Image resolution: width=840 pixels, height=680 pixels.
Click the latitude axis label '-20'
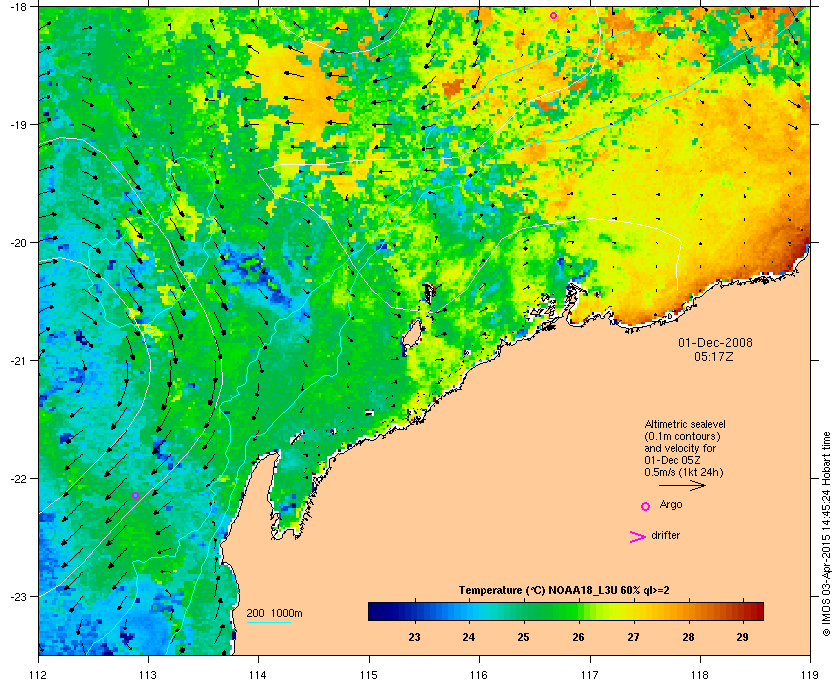coord(17,242)
